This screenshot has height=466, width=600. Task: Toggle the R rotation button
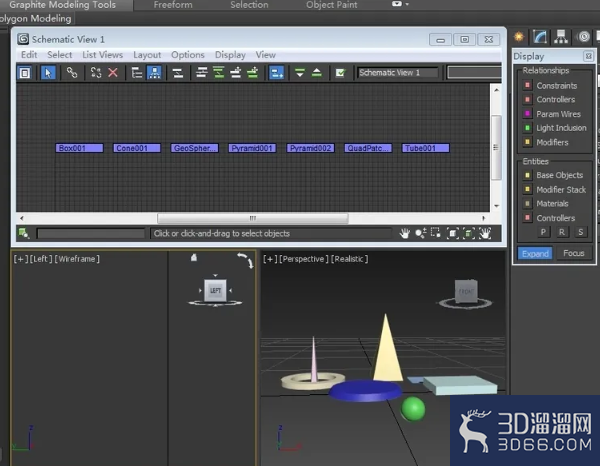point(562,232)
